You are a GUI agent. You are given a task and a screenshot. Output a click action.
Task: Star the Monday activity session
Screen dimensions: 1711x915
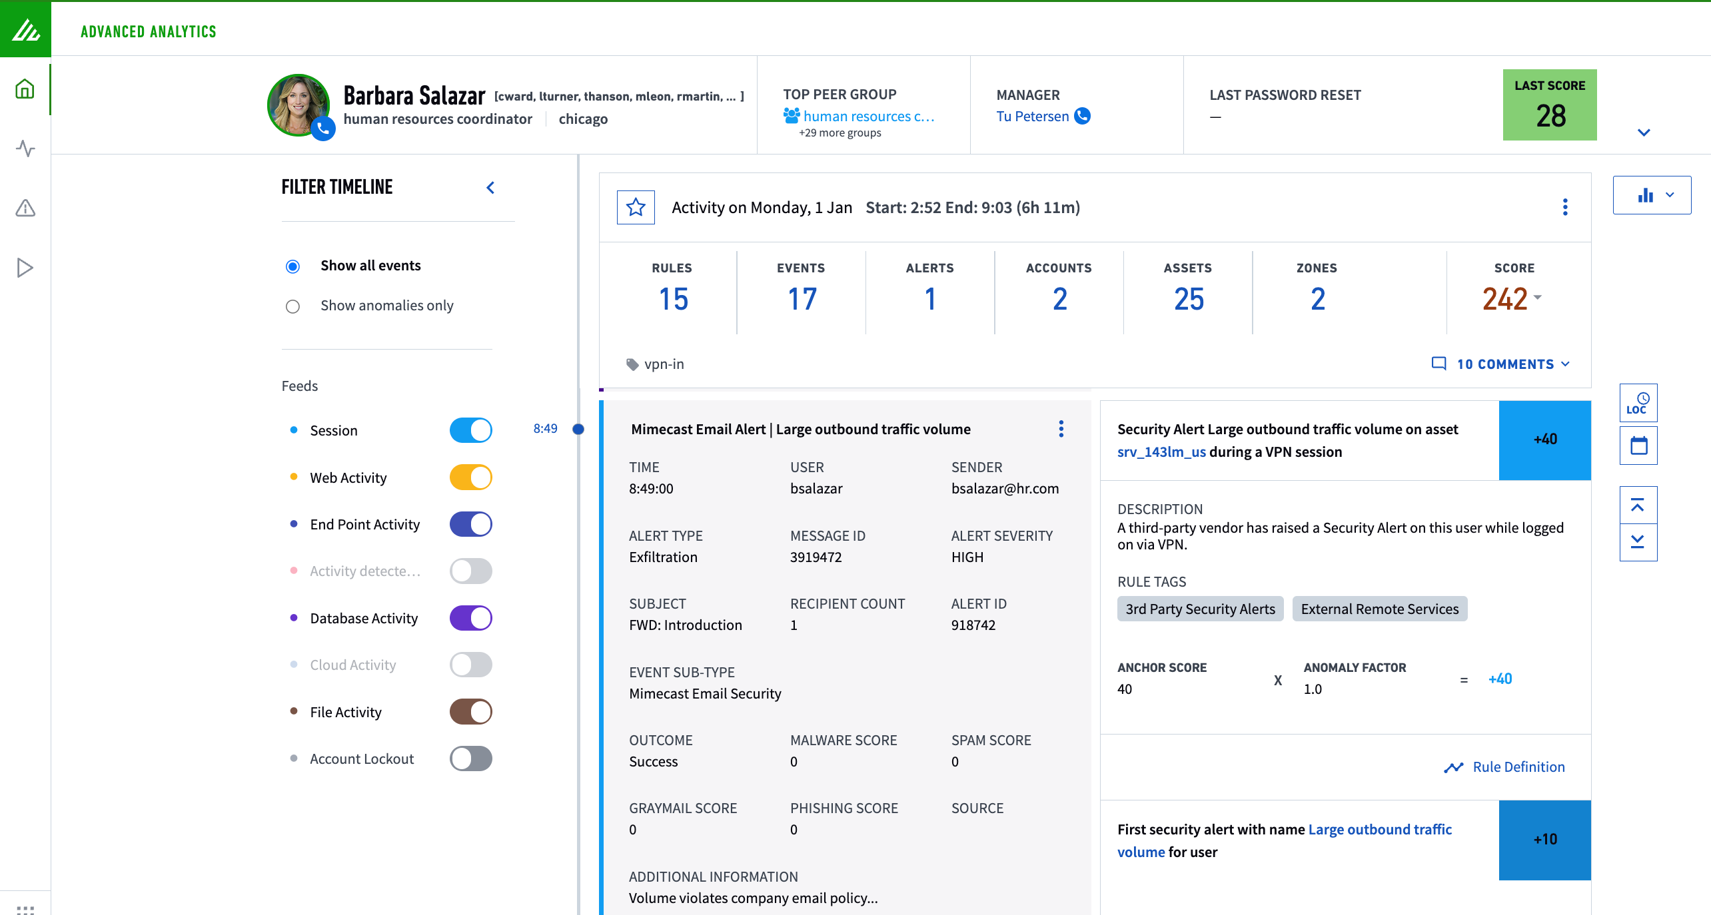(635, 208)
